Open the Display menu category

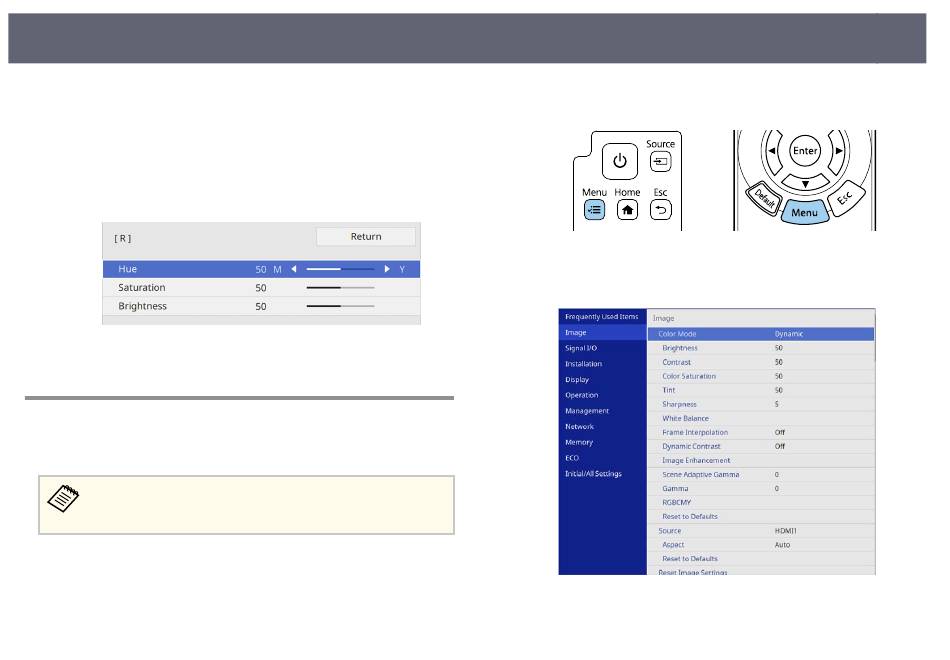602,379
